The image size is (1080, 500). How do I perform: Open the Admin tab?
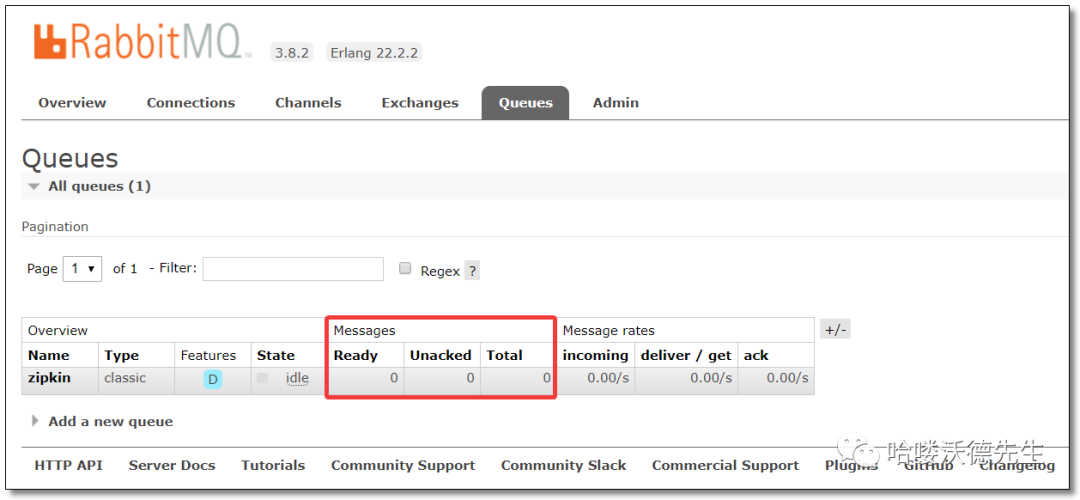(x=616, y=103)
